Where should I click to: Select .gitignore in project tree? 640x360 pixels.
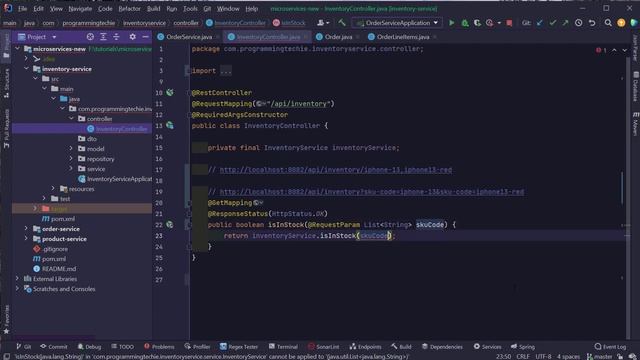51,249
